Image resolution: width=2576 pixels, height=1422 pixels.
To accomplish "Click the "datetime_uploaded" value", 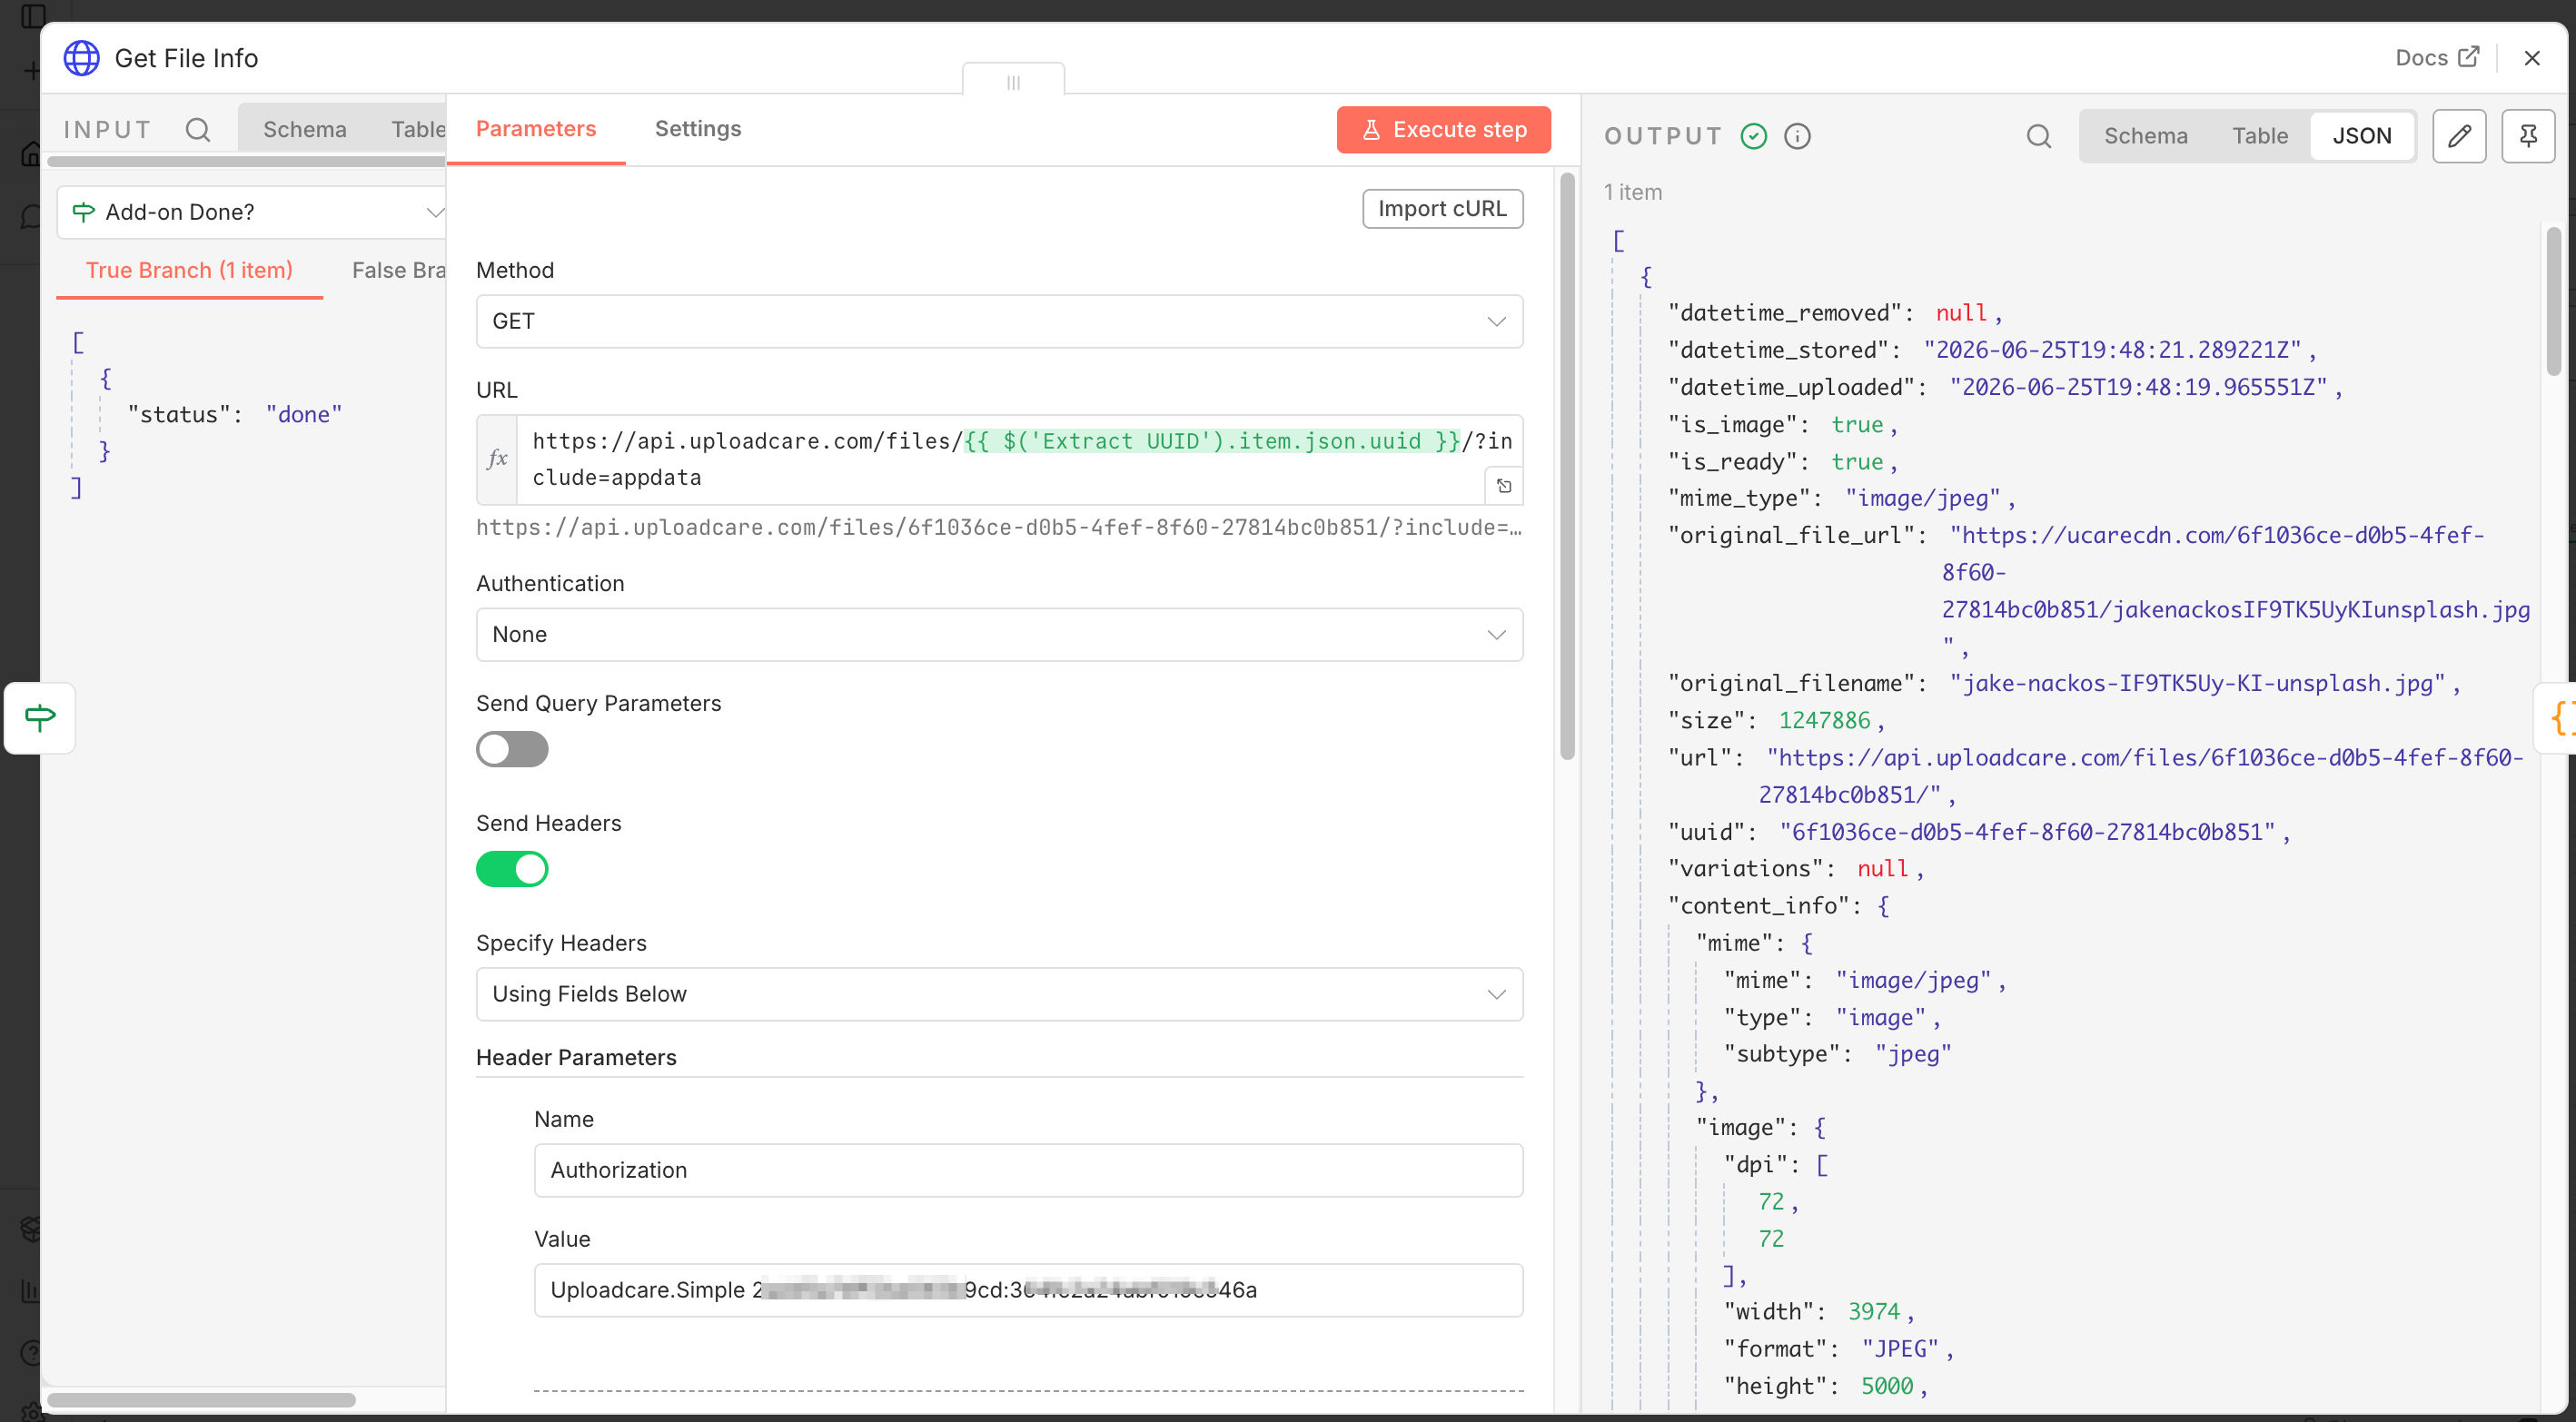I will pos(2139,387).
